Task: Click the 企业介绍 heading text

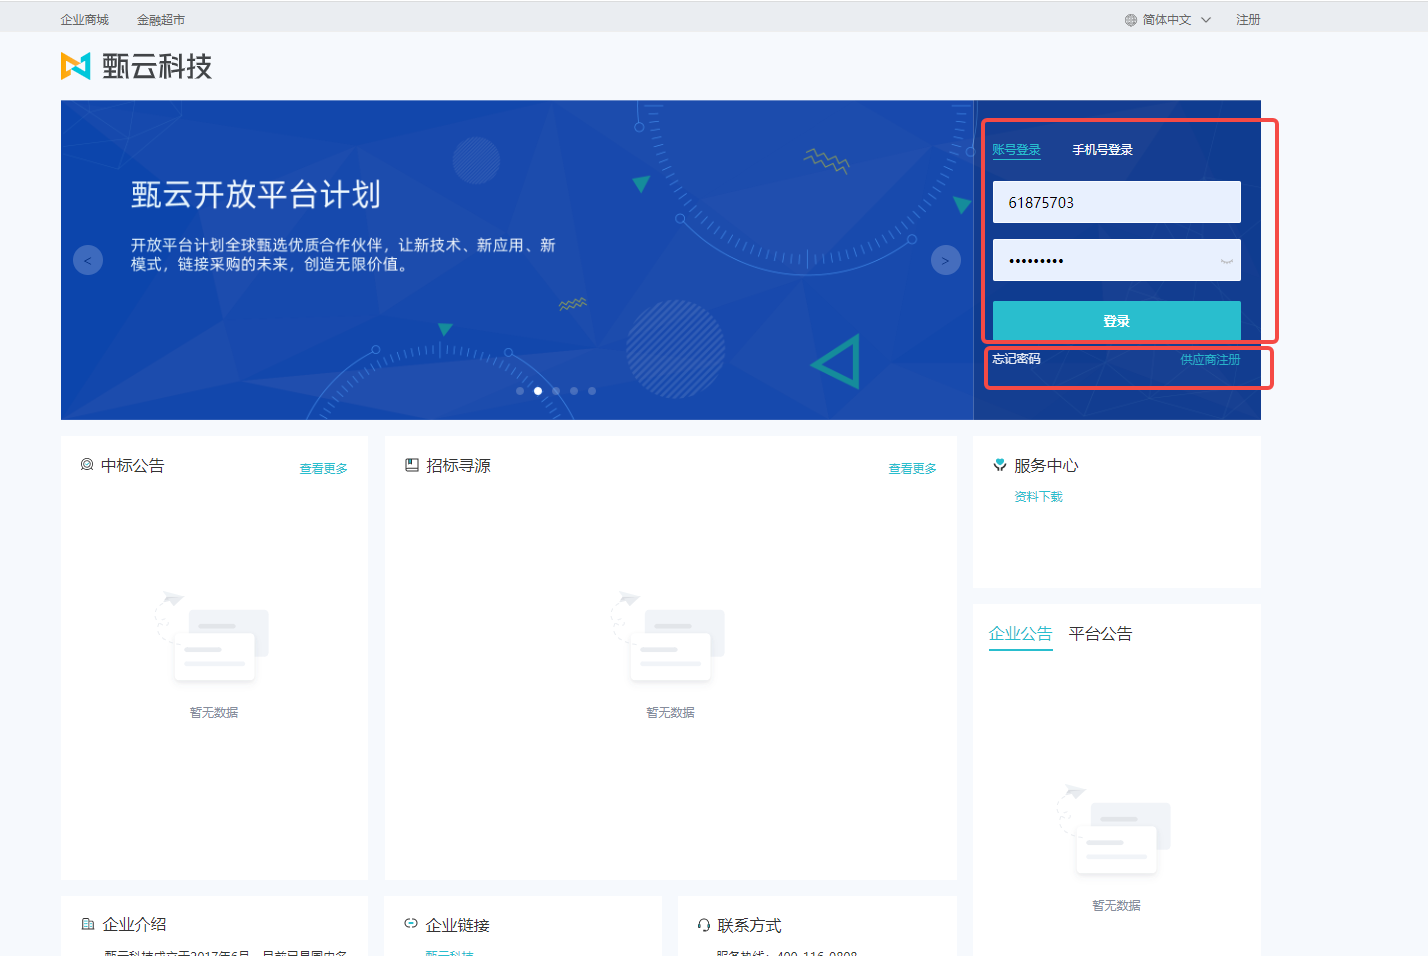Action: (134, 925)
